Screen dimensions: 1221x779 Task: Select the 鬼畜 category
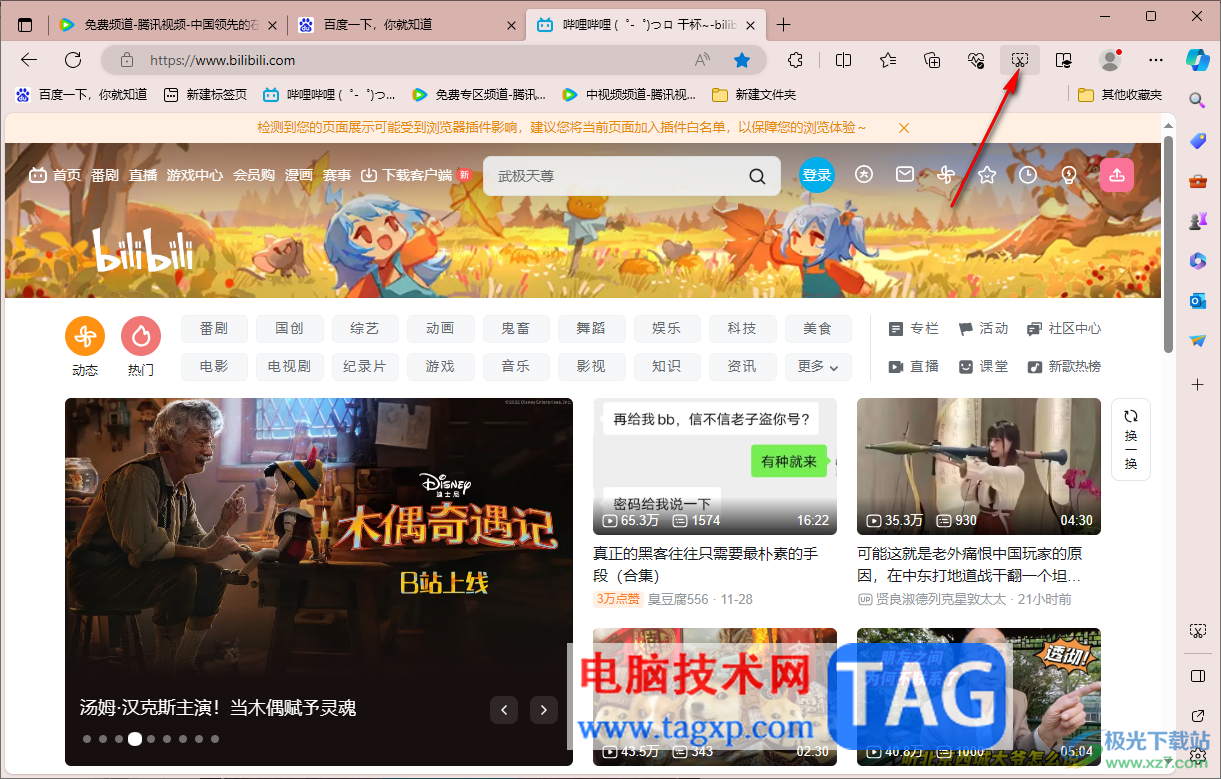tap(516, 328)
